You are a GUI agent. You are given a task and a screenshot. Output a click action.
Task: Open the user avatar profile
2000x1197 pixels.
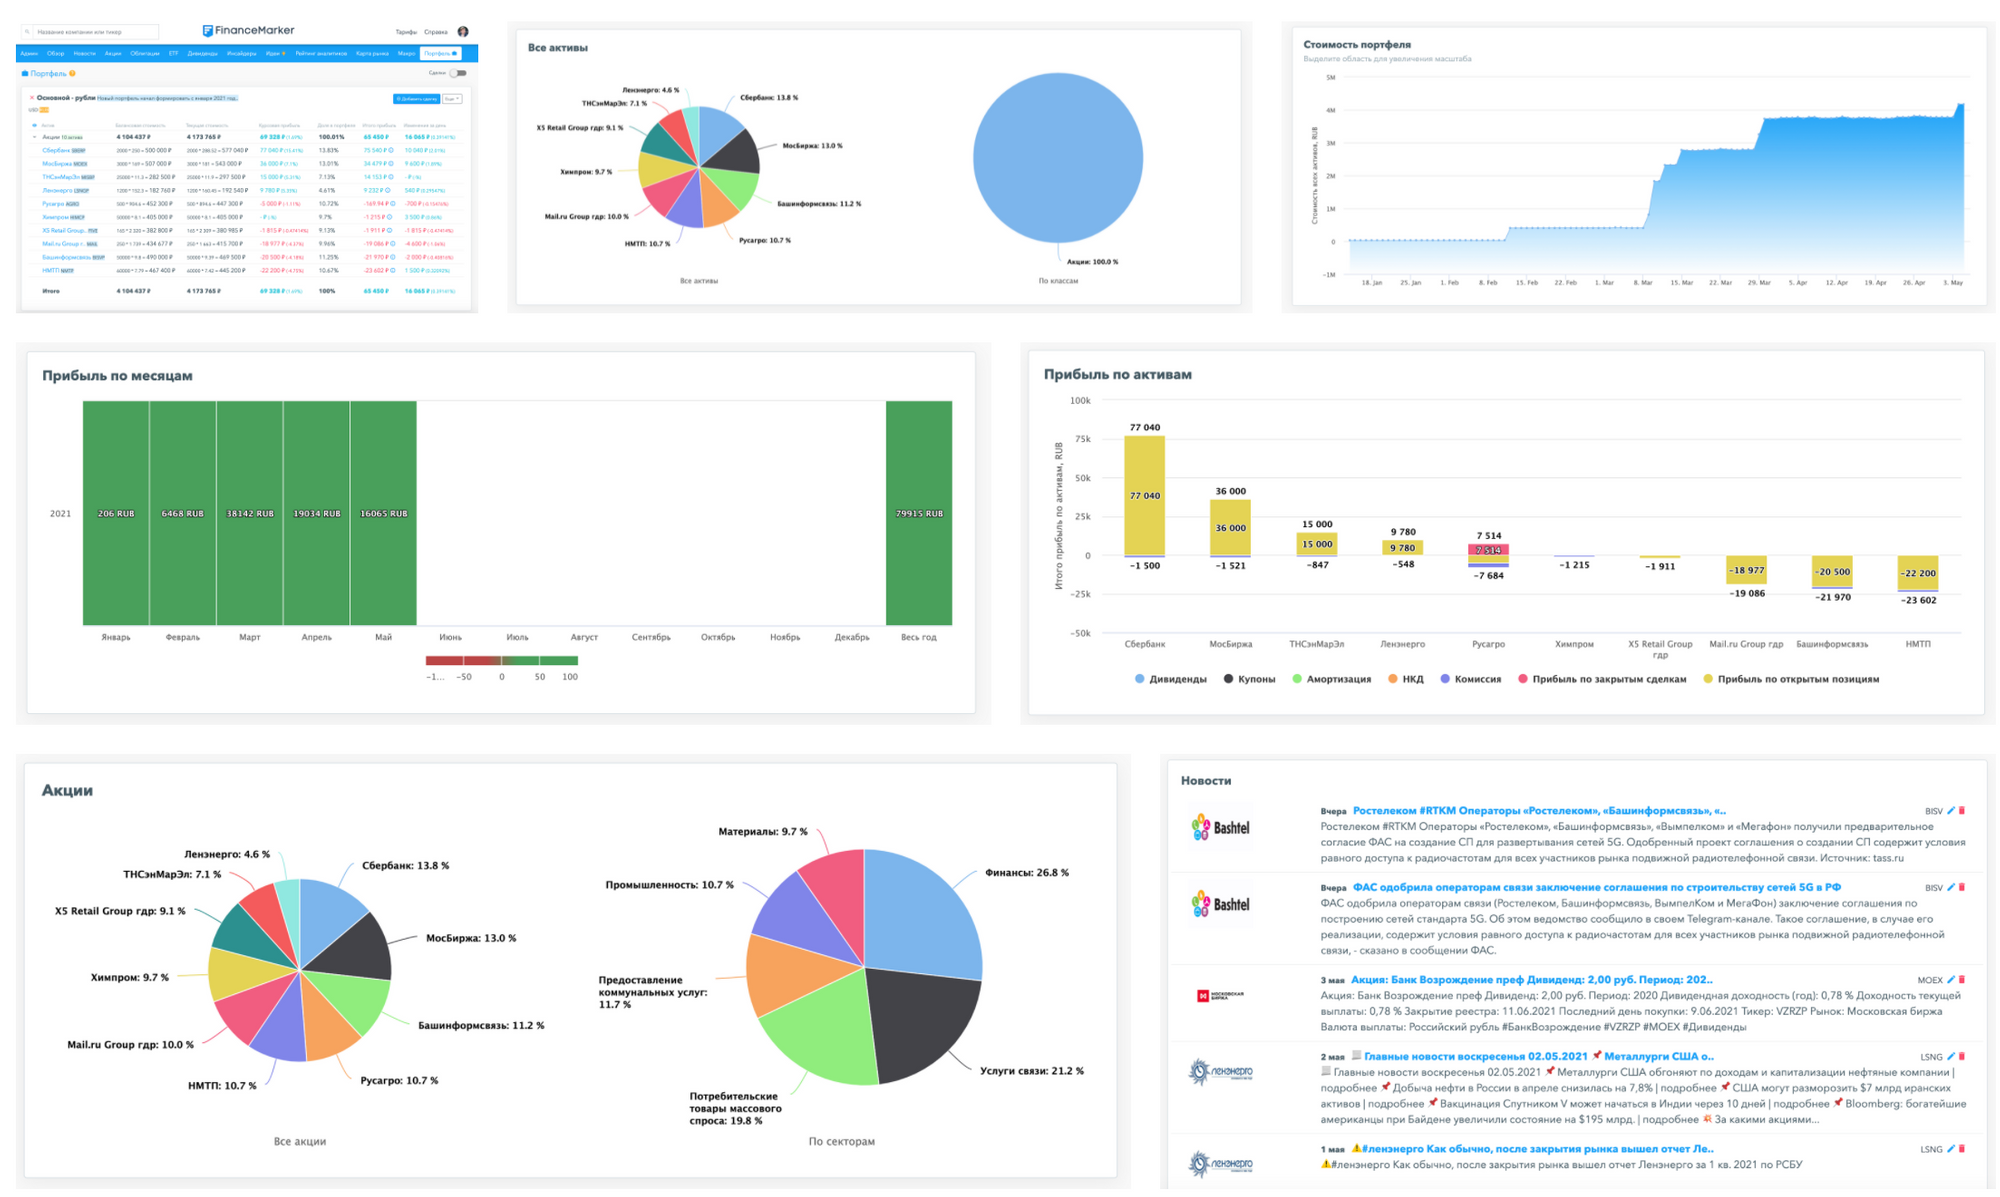[463, 31]
